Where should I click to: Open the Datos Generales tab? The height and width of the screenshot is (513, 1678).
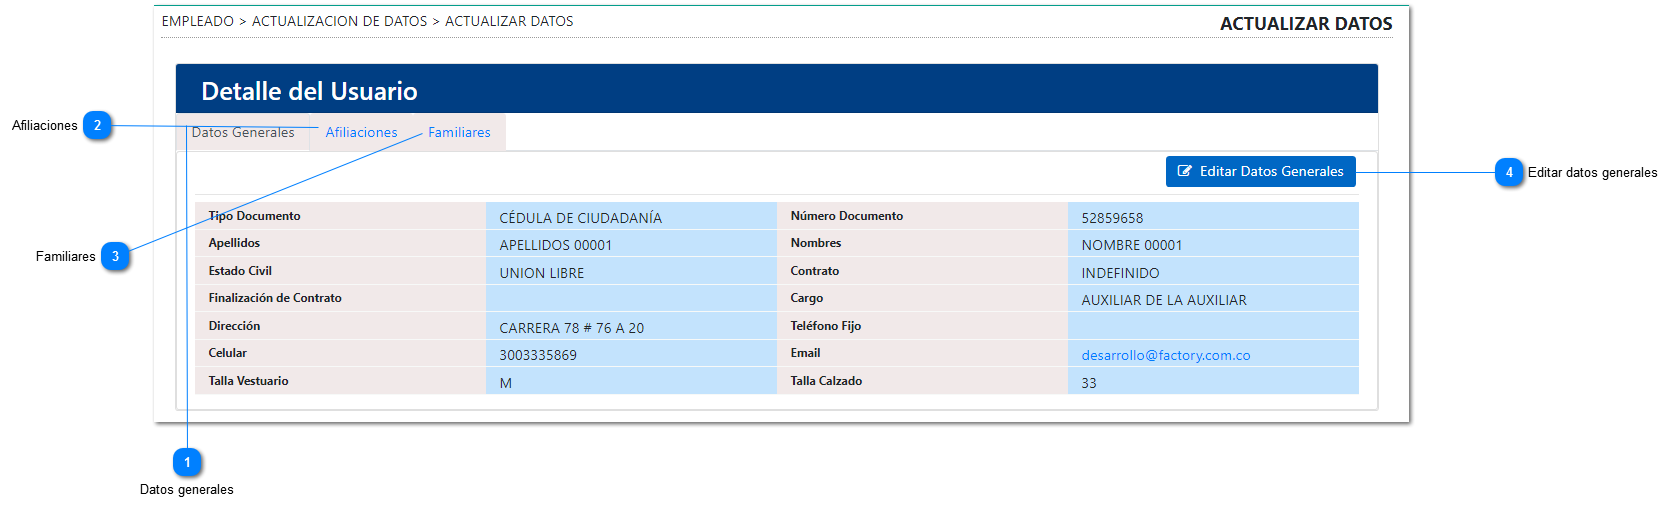point(243,133)
